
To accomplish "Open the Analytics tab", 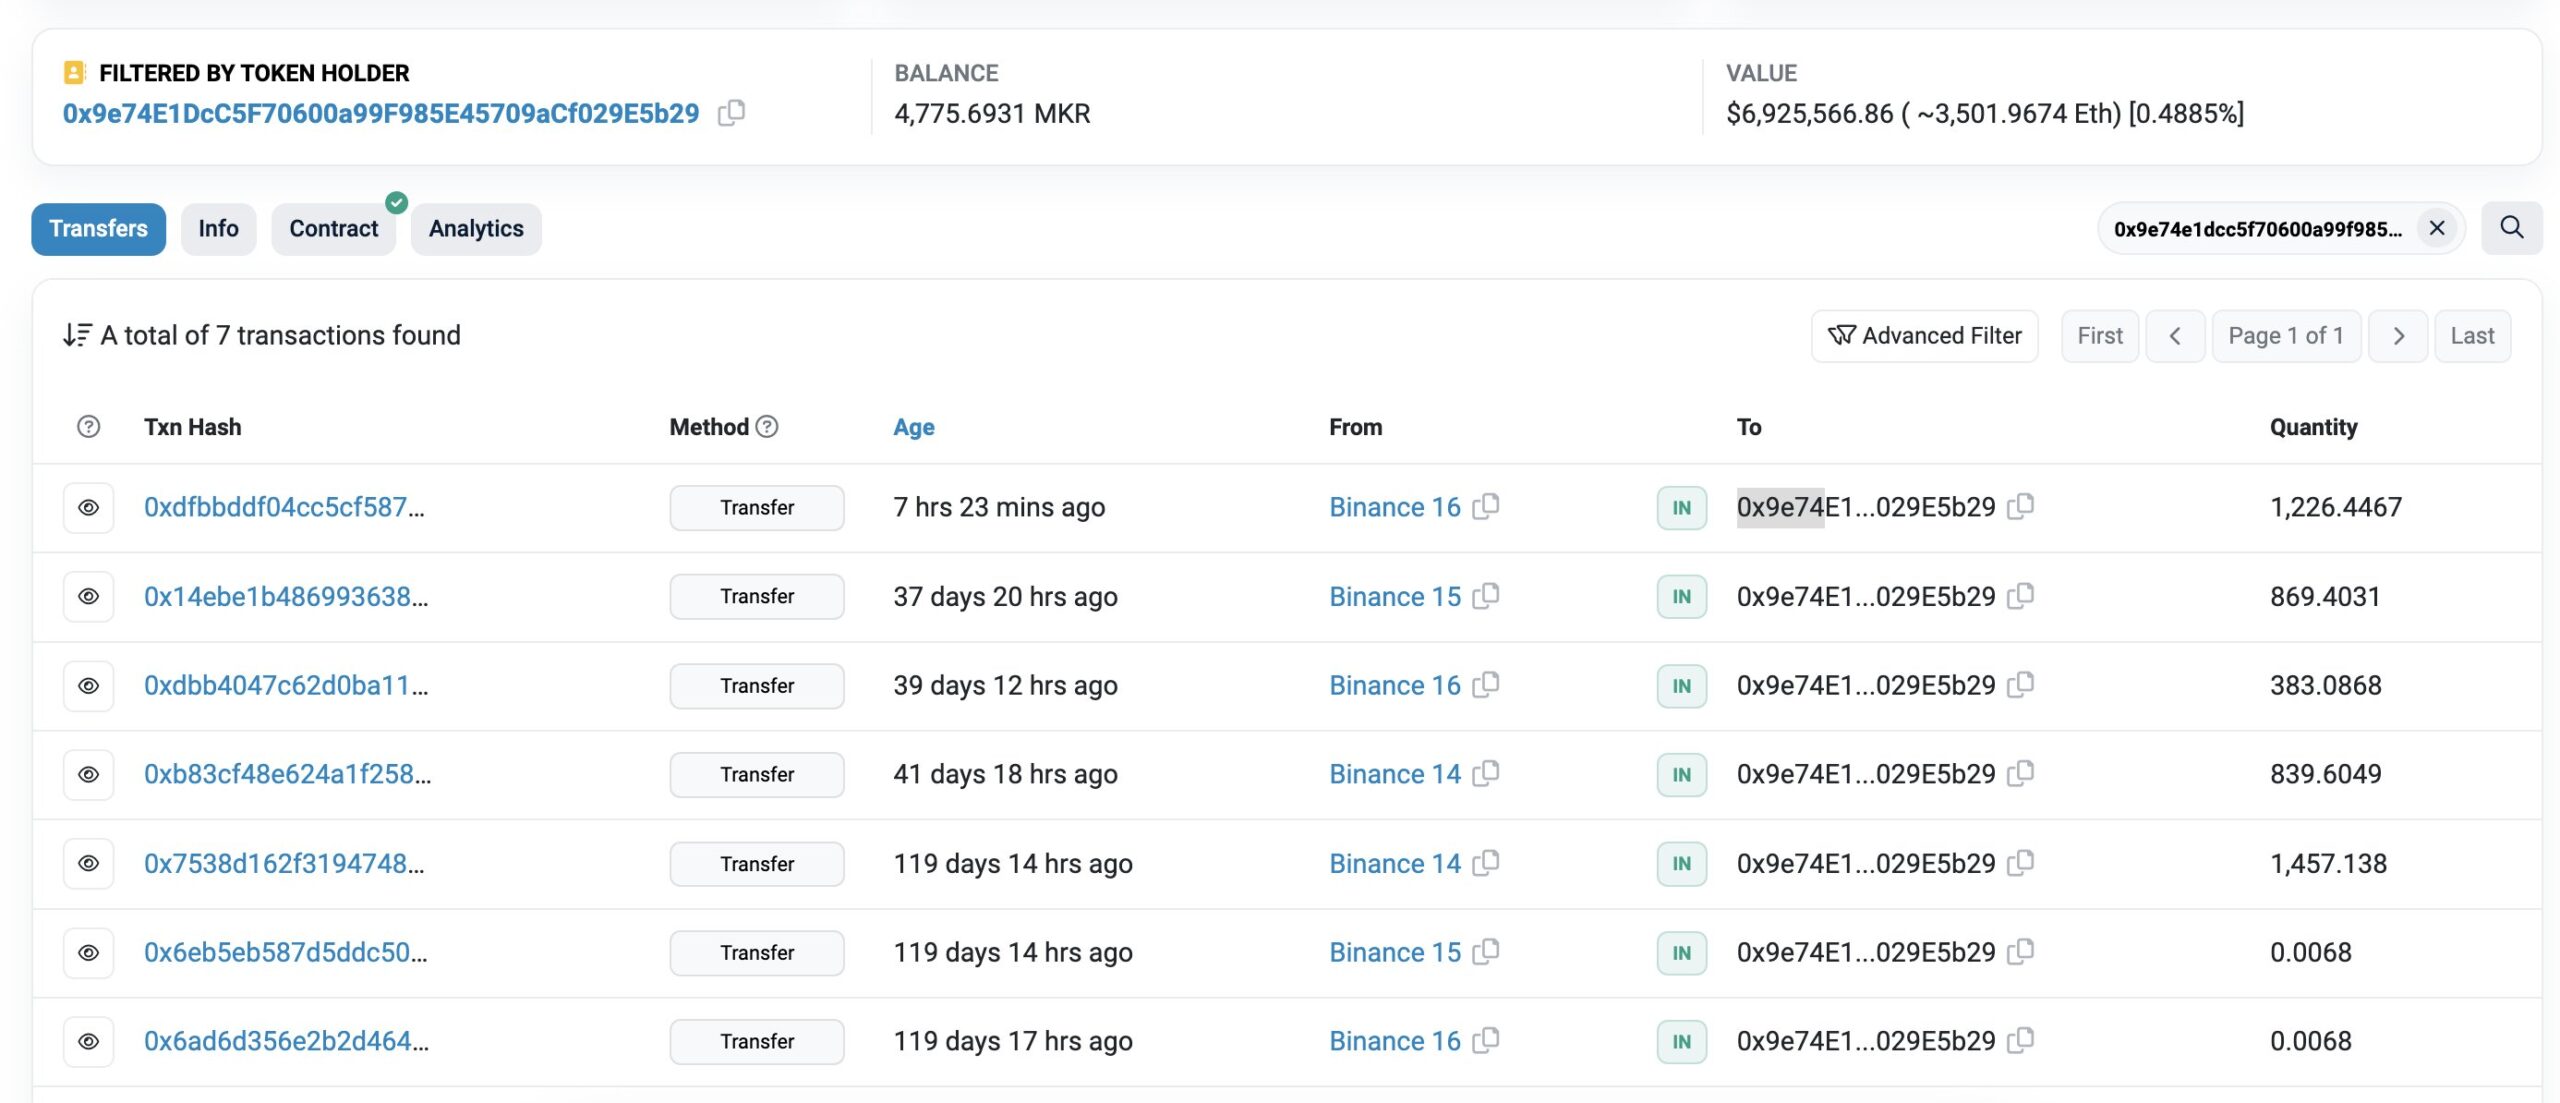I will (476, 229).
